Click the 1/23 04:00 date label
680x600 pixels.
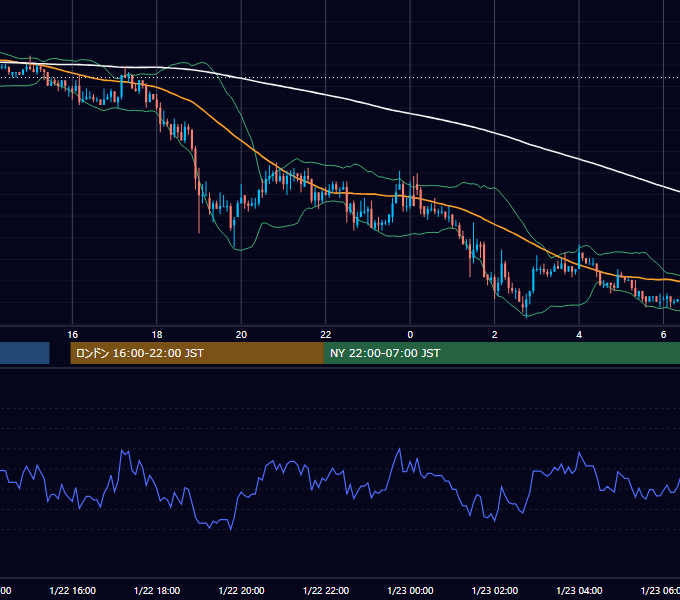tap(579, 590)
